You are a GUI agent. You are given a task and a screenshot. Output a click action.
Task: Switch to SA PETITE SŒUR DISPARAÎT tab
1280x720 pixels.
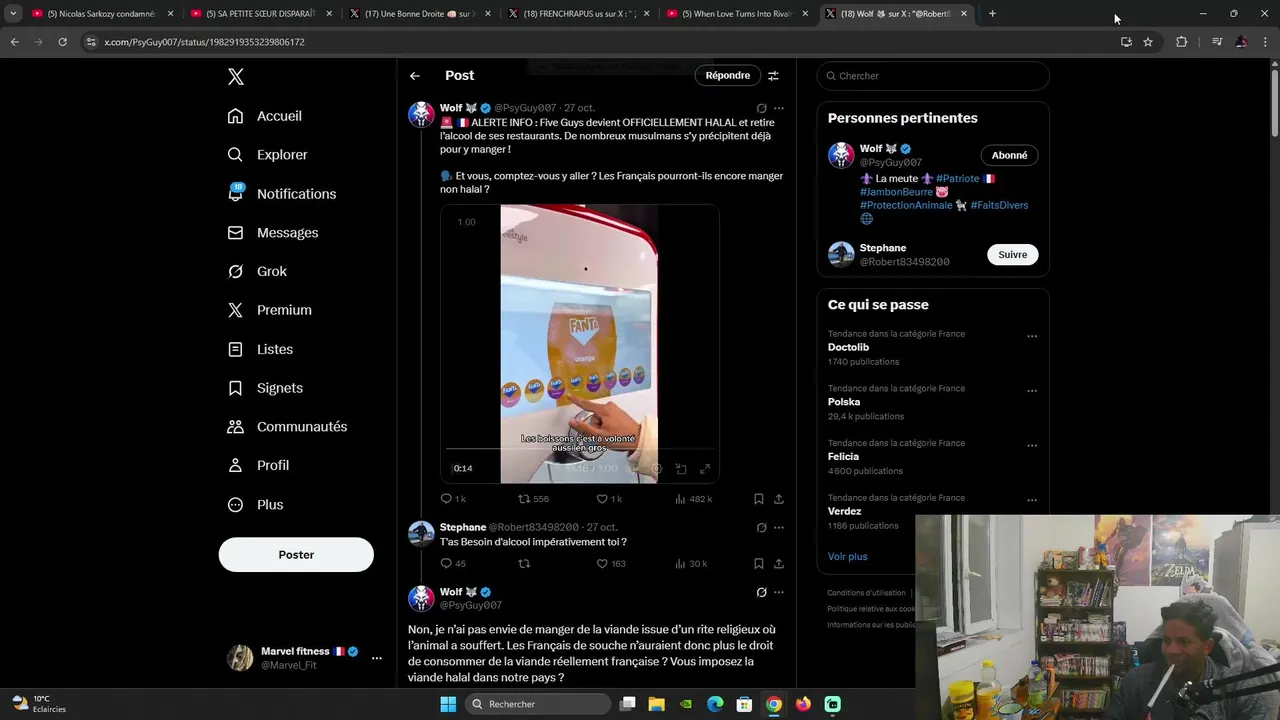(260, 14)
